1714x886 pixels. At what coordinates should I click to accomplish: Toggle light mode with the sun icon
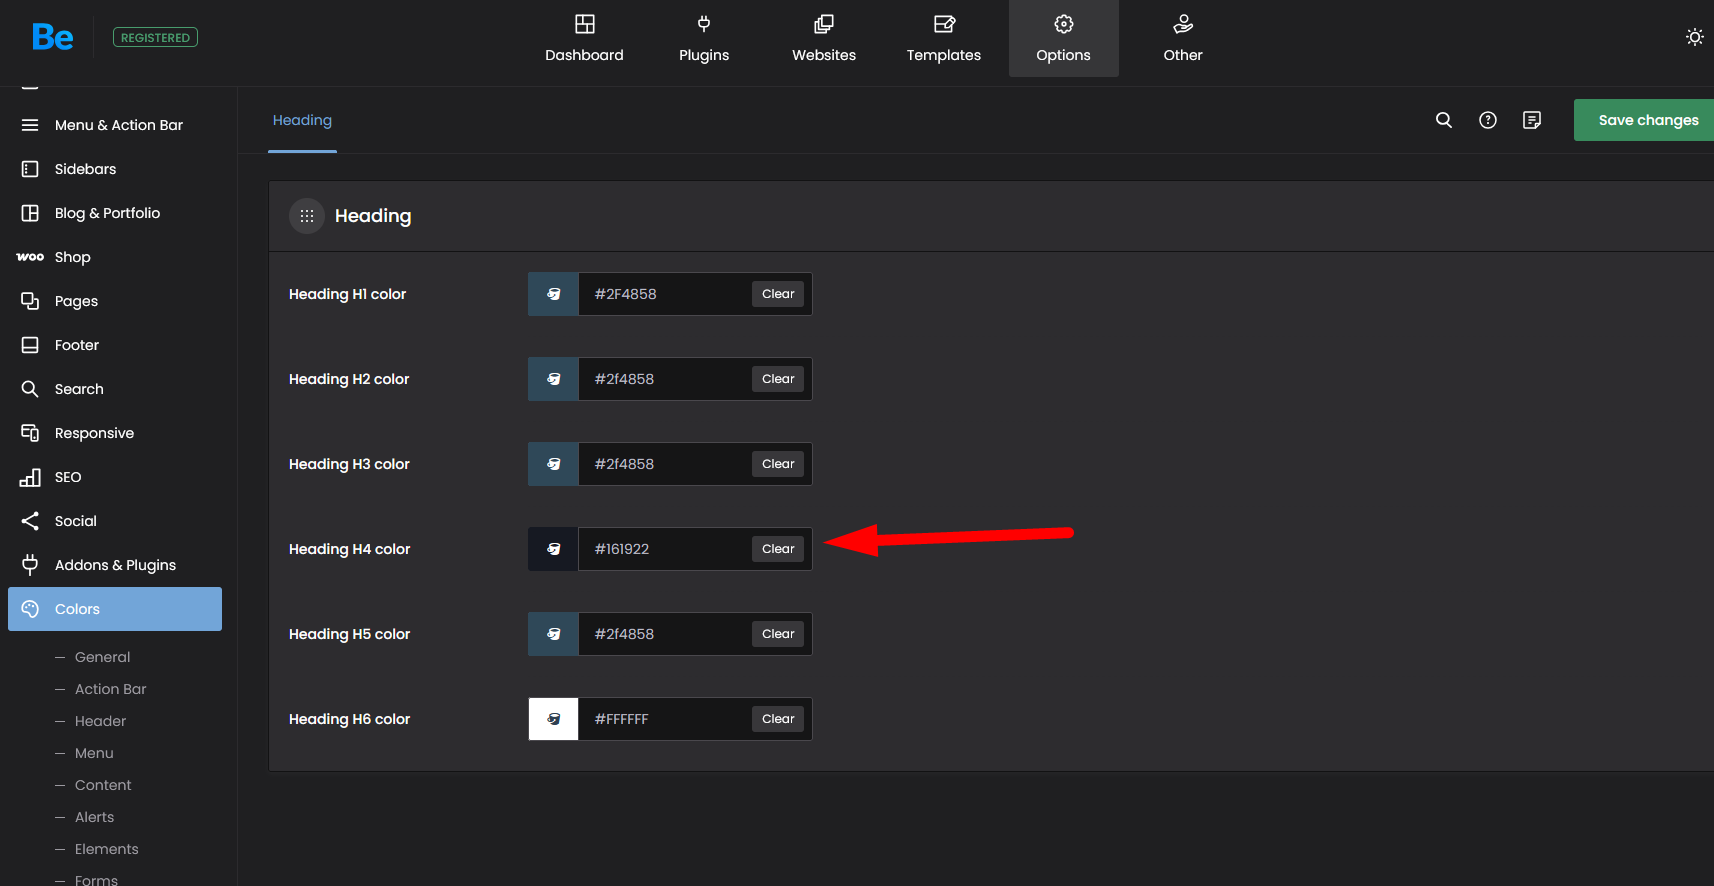pyautogui.click(x=1694, y=37)
